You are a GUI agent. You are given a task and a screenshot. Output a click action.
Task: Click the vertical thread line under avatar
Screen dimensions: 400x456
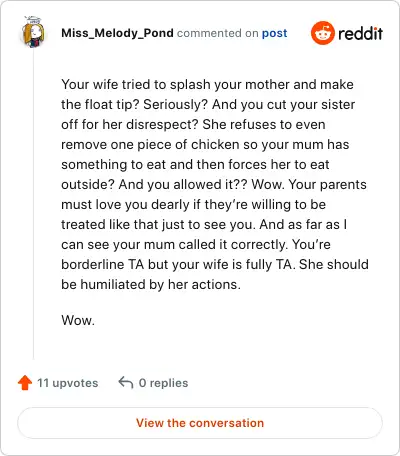point(33,204)
